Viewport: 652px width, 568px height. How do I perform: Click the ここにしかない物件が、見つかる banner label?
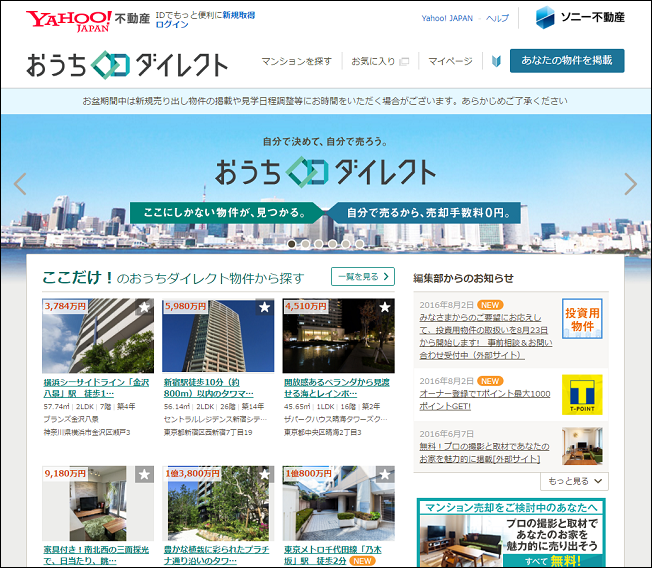click(x=227, y=213)
